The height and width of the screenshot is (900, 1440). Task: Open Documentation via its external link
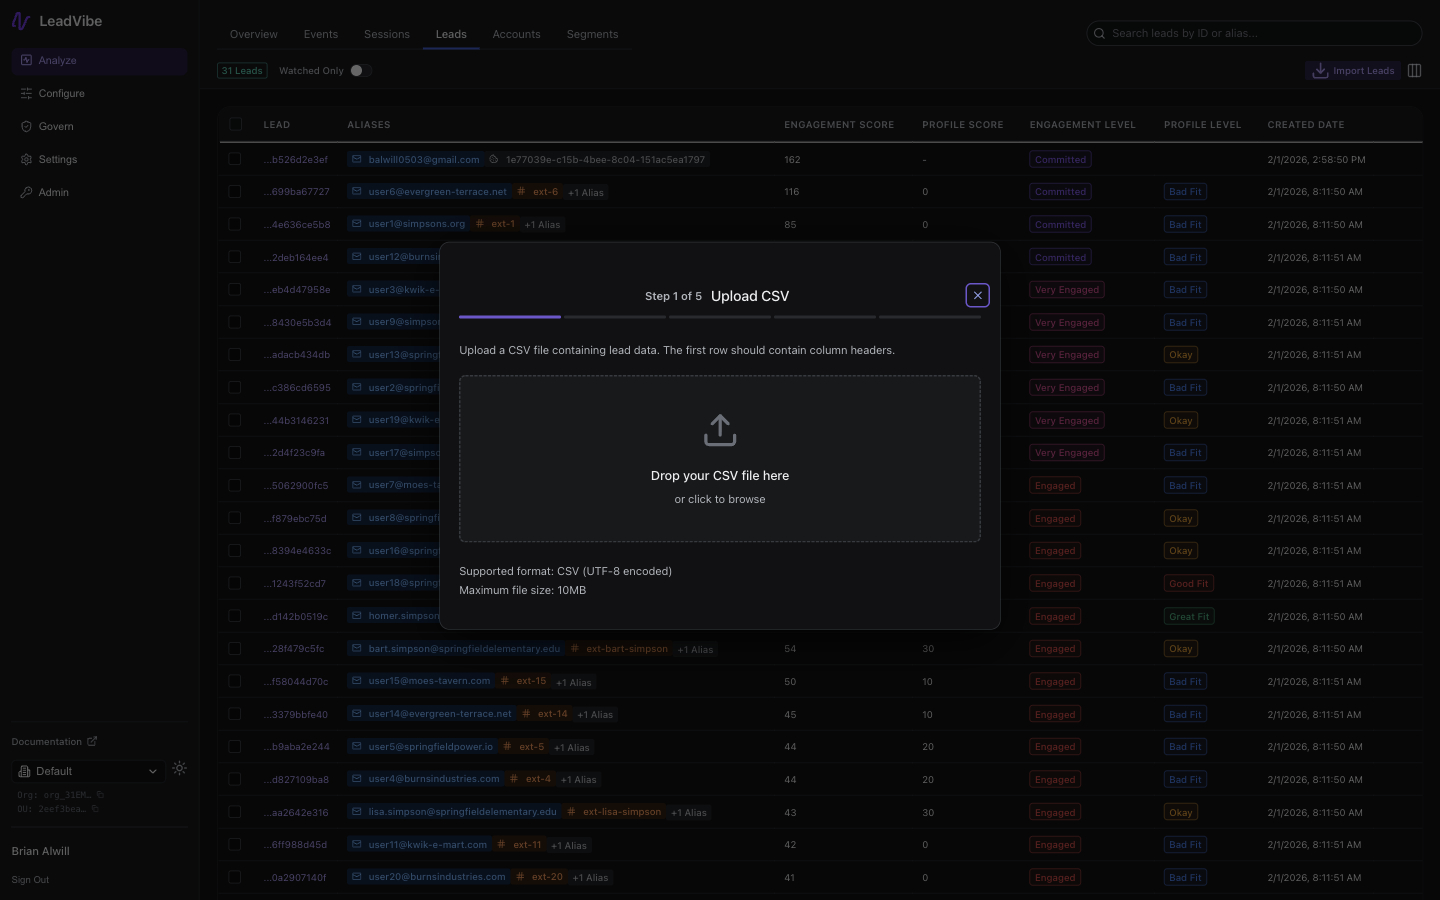[92, 742]
